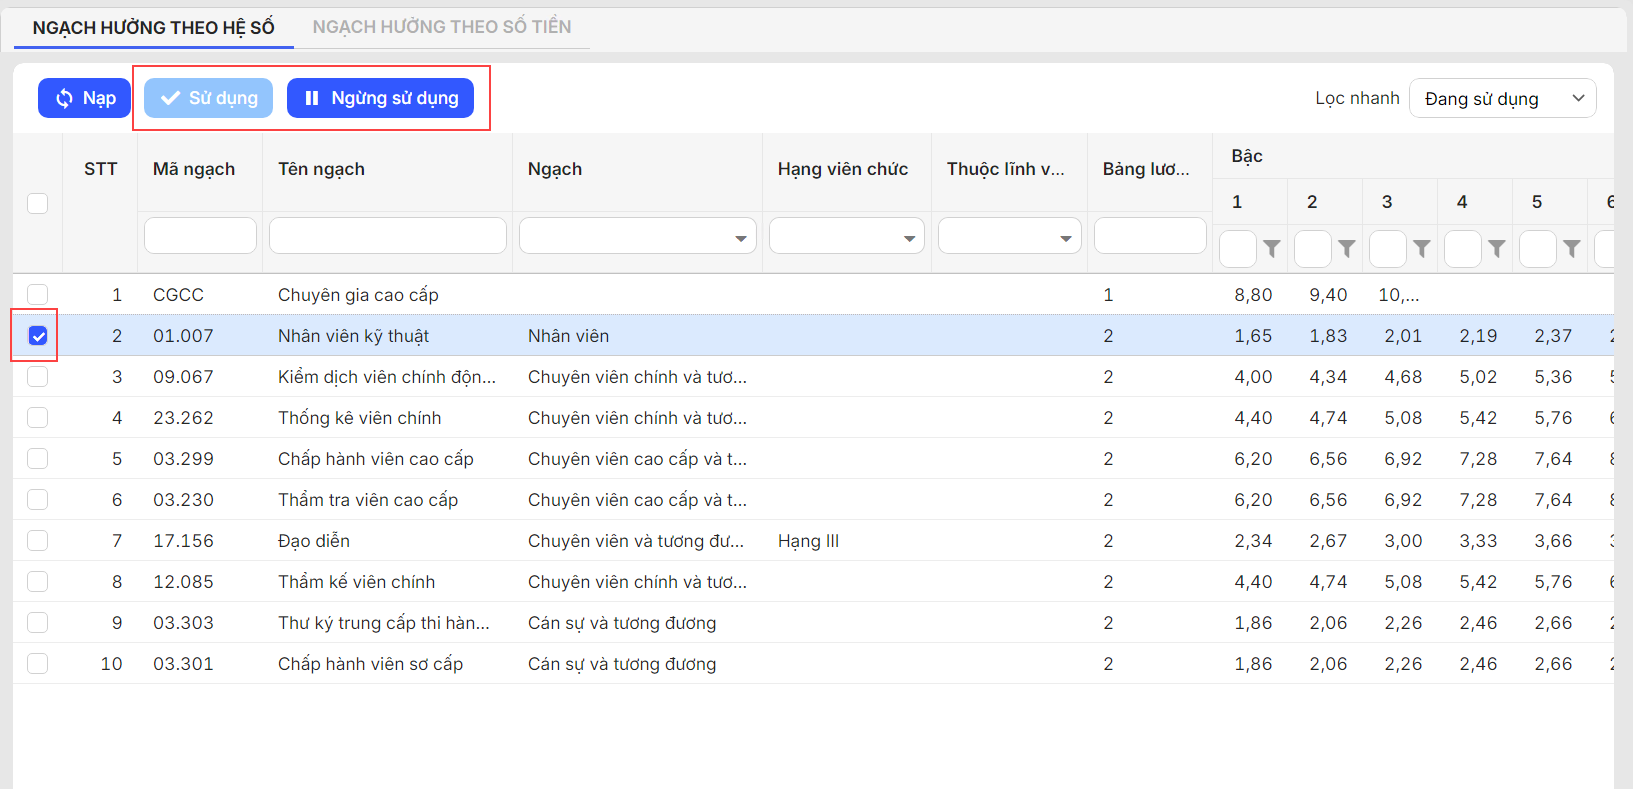Click the Tên ngạch filter input field
Viewport: 1633px width, 789px height.
point(387,236)
